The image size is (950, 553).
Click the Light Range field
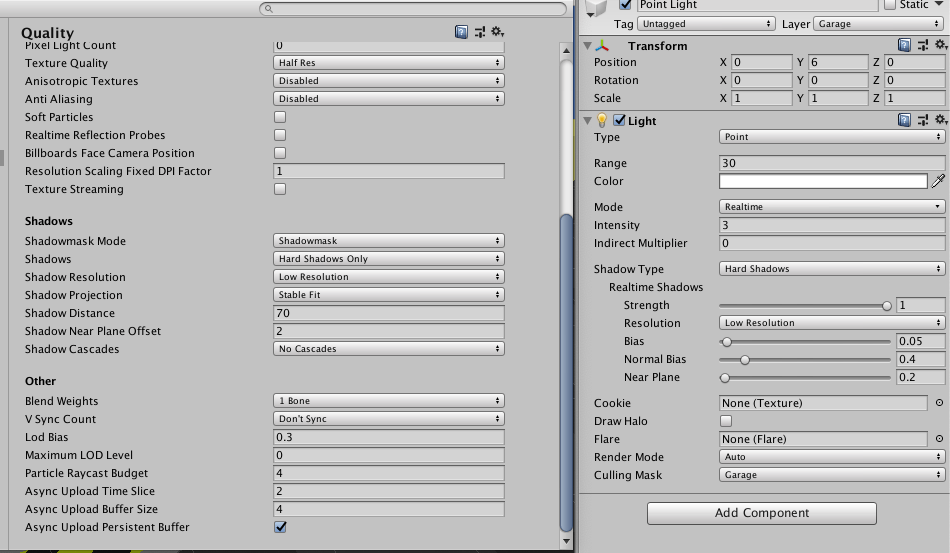click(832, 163)
